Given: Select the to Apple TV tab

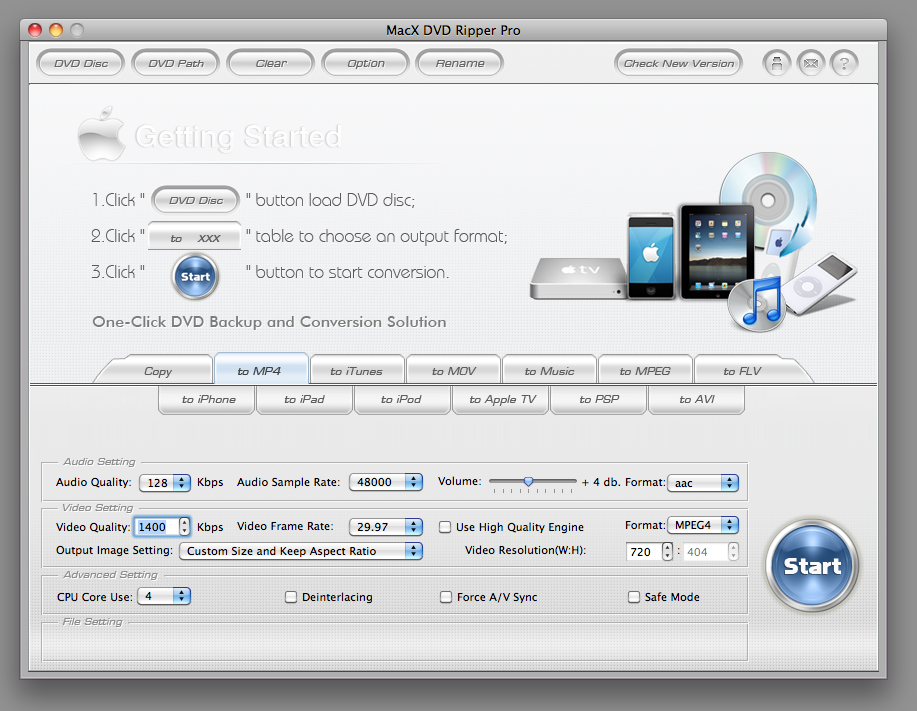Looking at the screenshot, I should click(x=502, y=399).
